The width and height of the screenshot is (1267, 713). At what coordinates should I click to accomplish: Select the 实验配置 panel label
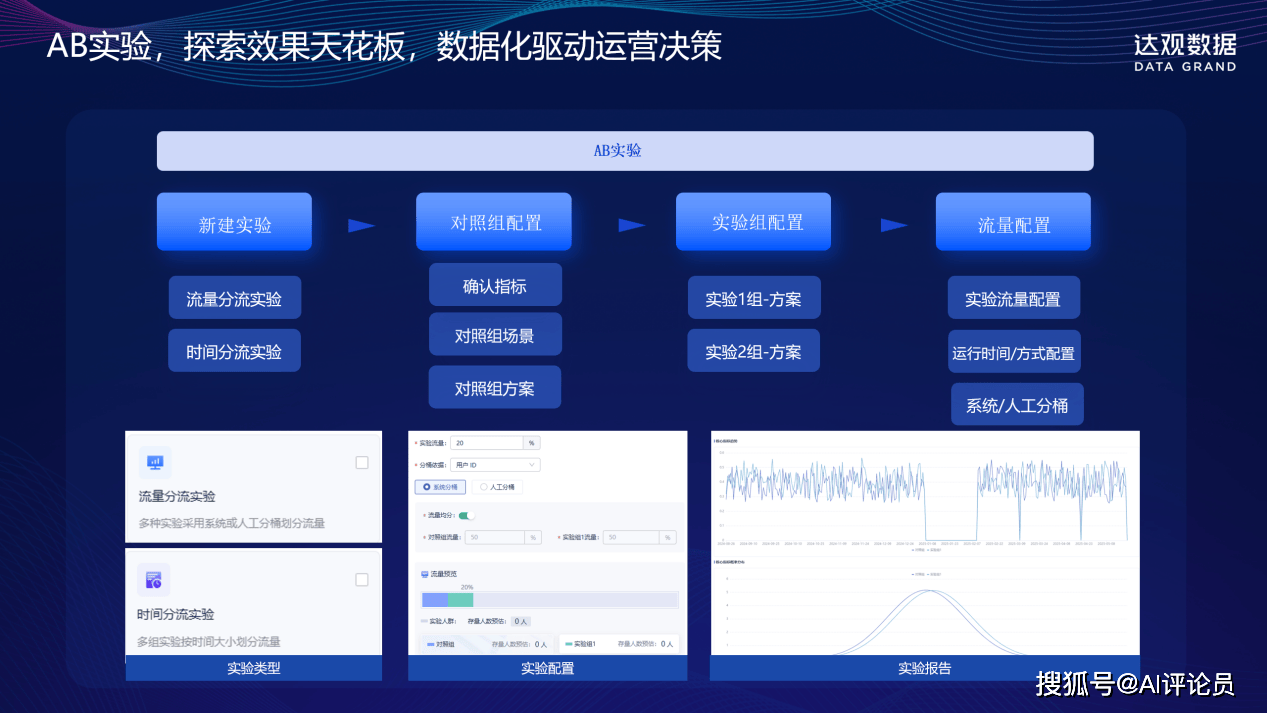coord(547,668)
